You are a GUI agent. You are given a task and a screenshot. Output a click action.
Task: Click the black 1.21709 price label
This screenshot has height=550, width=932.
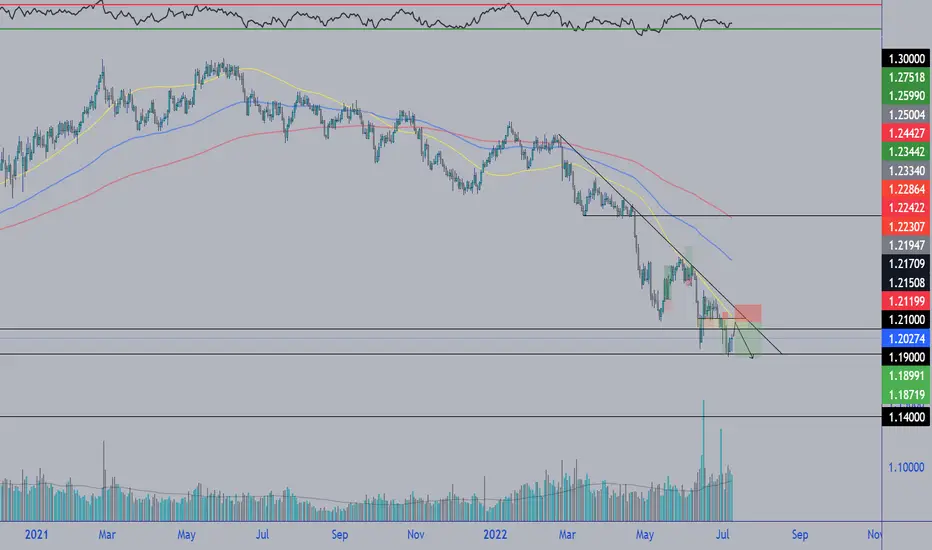point(906,263)
